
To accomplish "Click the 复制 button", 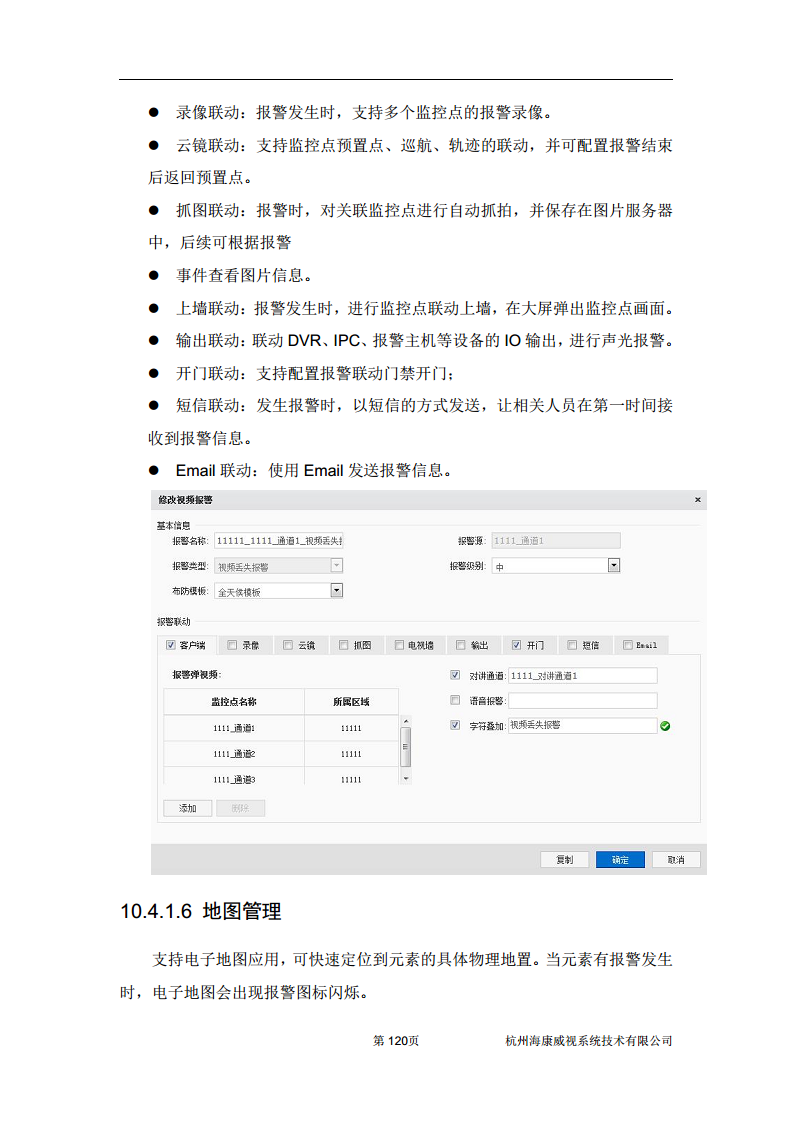I will (x=565, y=859).
